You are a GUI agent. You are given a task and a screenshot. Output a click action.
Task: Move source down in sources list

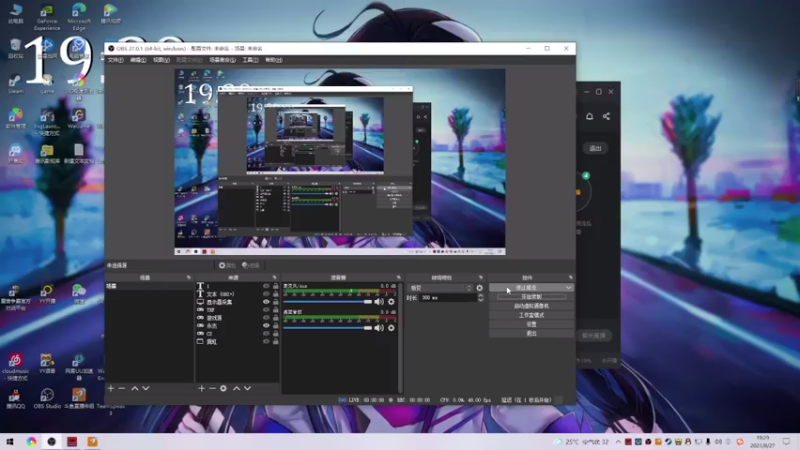247,388
